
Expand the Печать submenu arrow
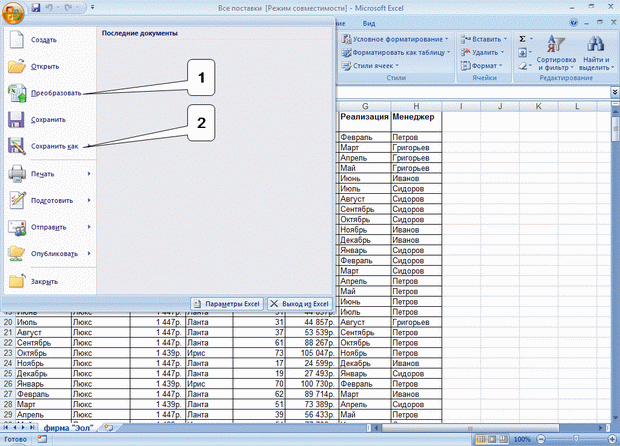pyautogui.click(x=89, y=174)
